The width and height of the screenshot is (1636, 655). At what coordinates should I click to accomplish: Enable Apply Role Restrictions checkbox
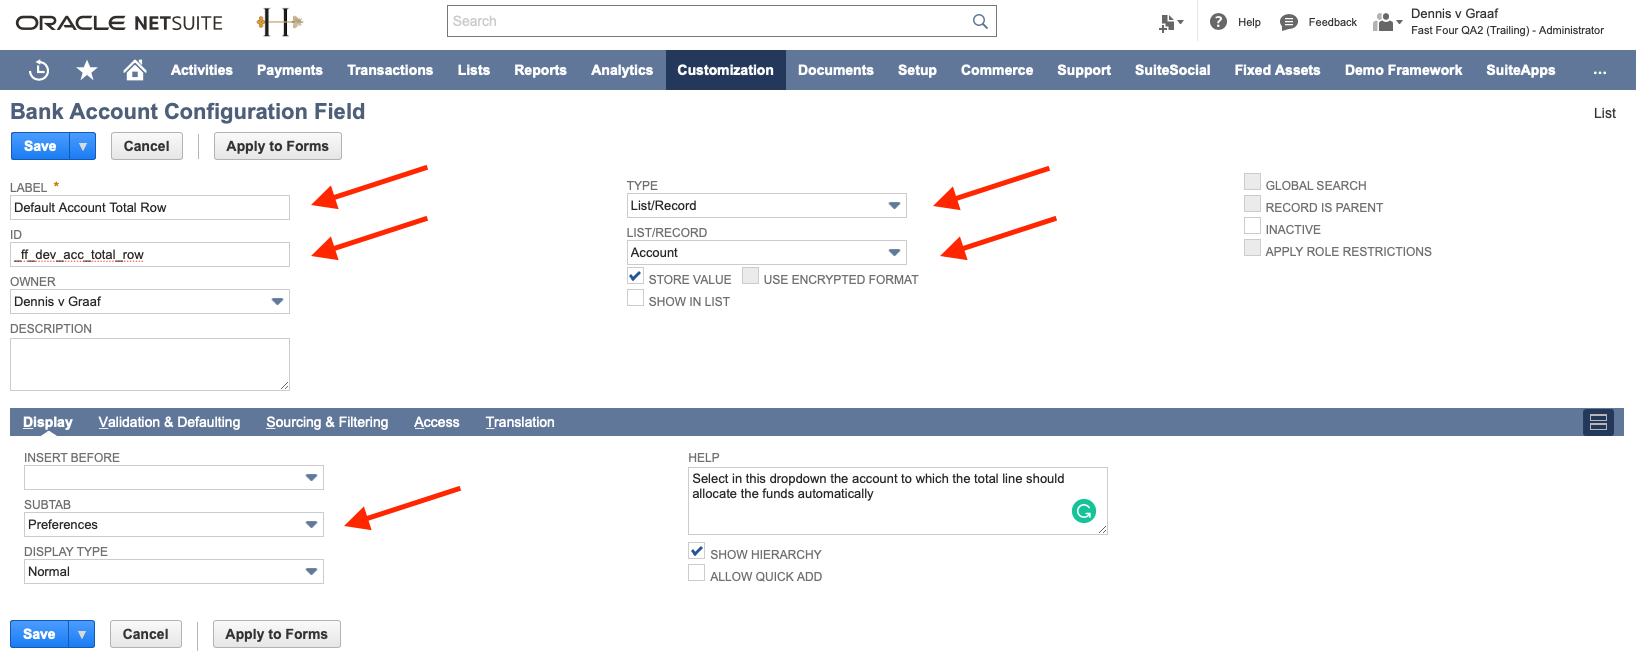[x=1252, y=248]
